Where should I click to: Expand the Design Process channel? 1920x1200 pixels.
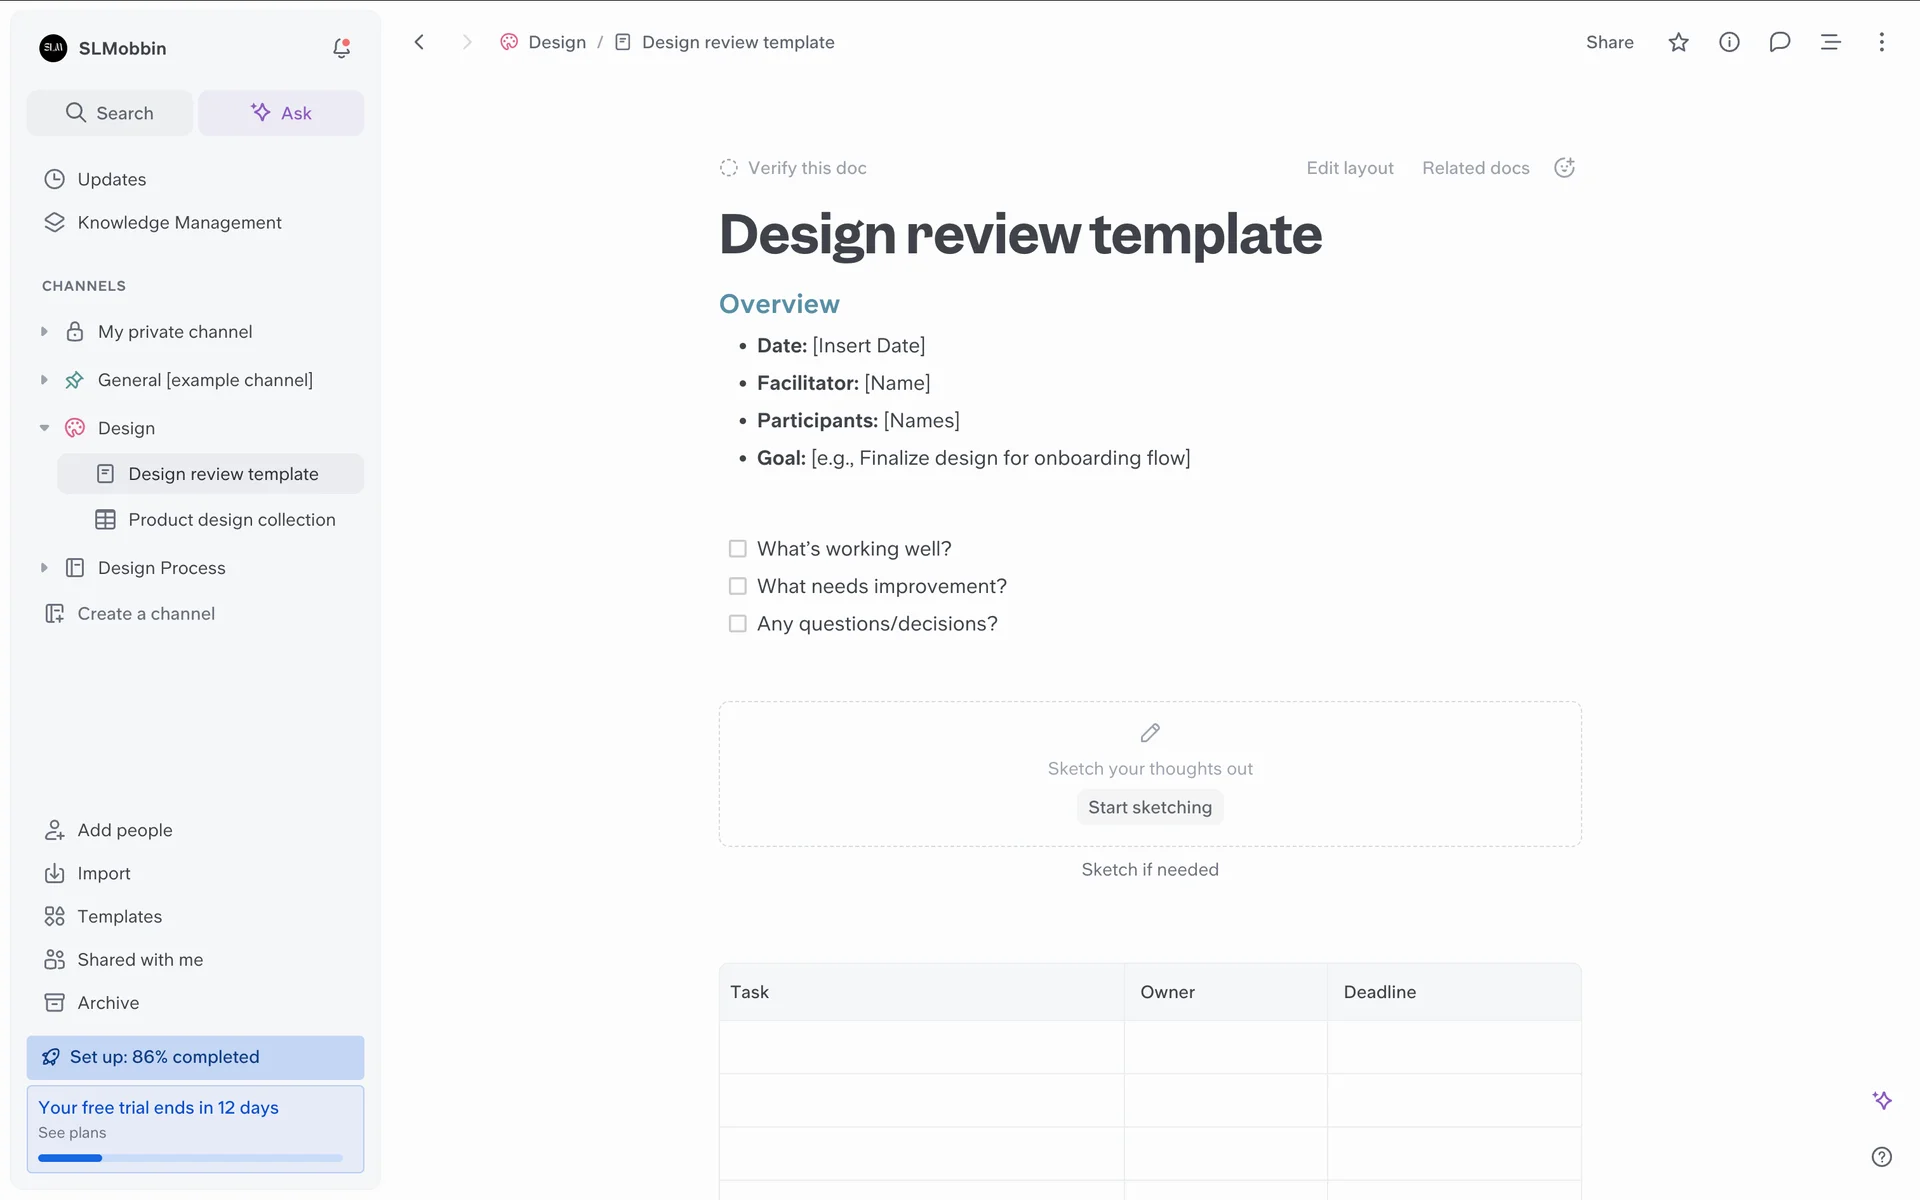44,568
